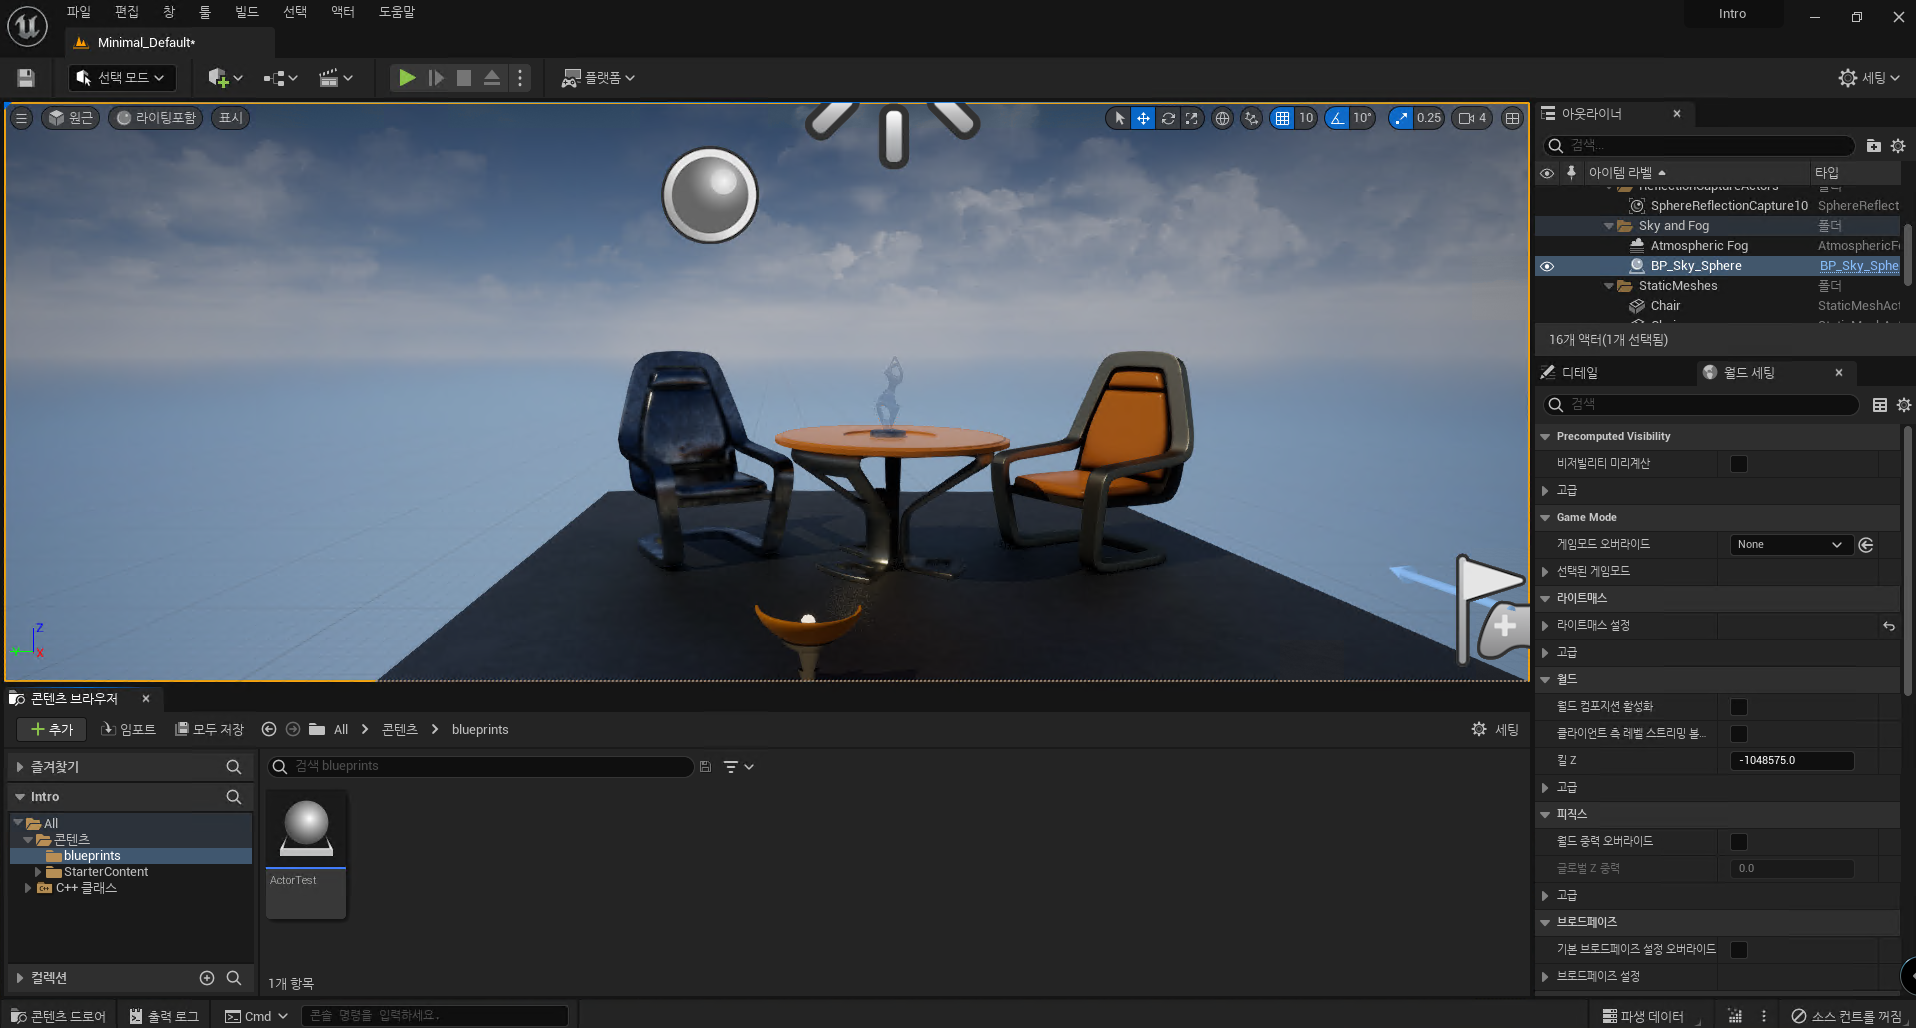Viewport: 1916px width, 1028px height.
Task: Browse to game mode asset icon
Action: click(x=1866, y=545)
